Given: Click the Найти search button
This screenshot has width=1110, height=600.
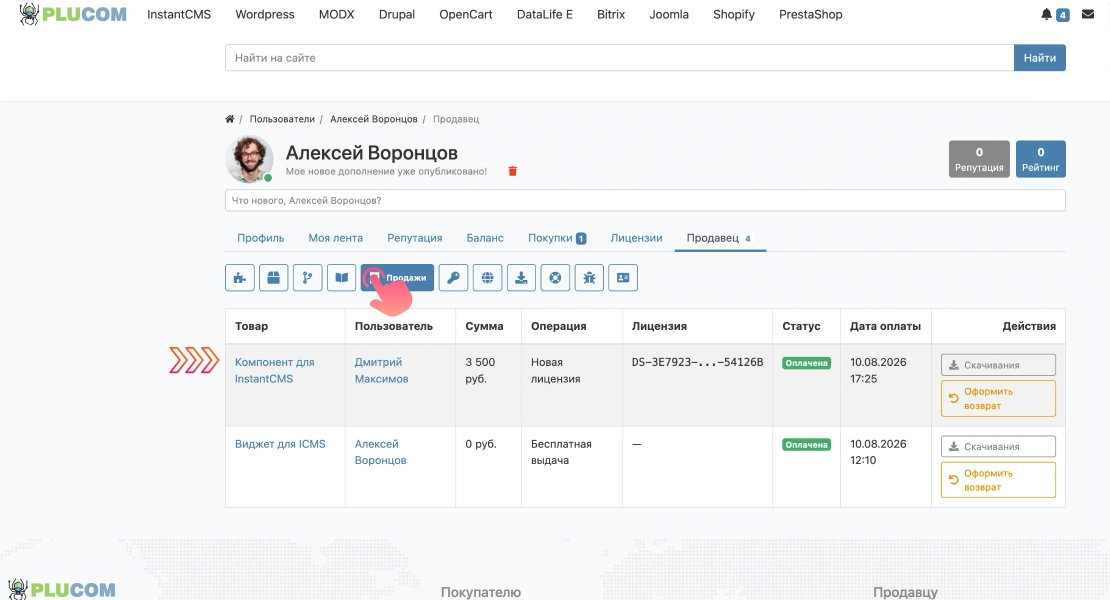Looking at the screenshot, I should point(1039,58).
